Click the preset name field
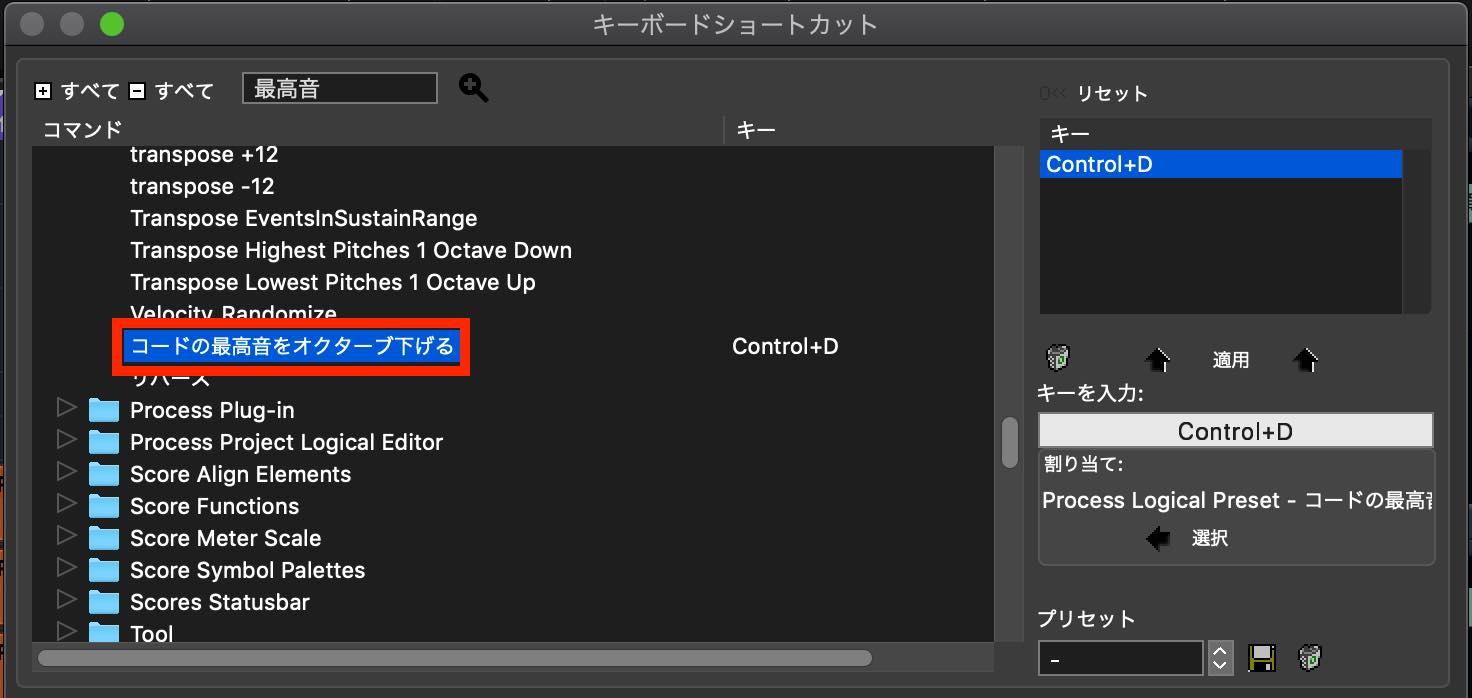Viewport: 1472px width, 698px height. click(1121, 658)
